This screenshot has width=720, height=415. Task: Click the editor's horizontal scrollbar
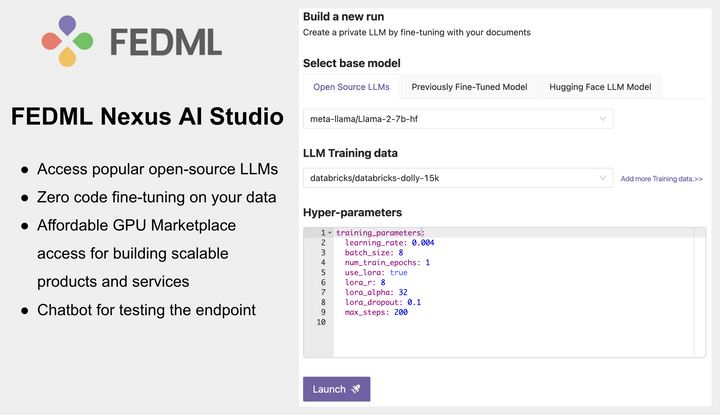click(510, 352)
